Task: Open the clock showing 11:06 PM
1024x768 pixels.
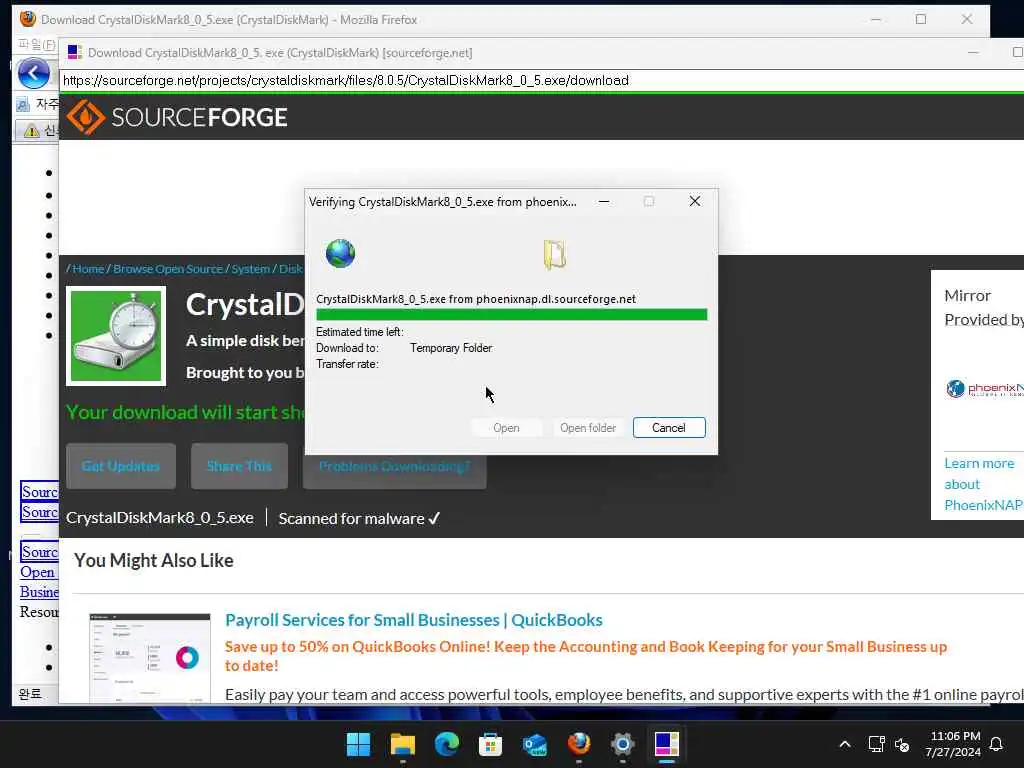Action: pyautogui.click(x=953, y=744)
